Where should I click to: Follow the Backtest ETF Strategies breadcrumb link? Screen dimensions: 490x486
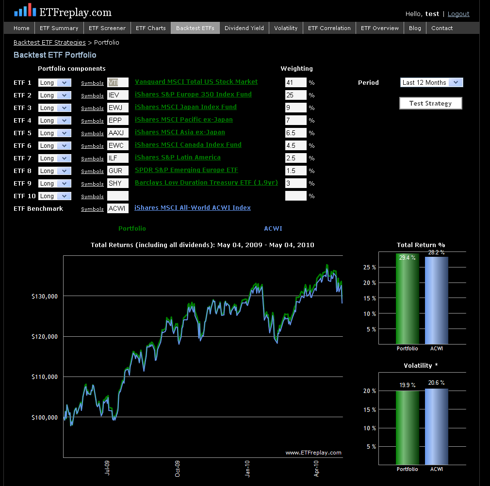49,43
